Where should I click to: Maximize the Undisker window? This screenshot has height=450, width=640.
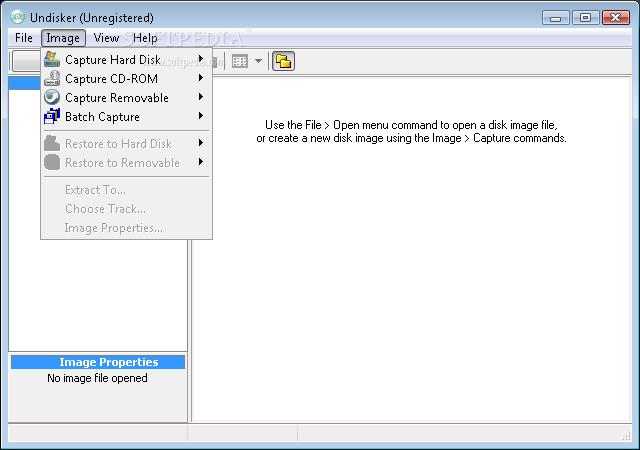click(585, 18)
